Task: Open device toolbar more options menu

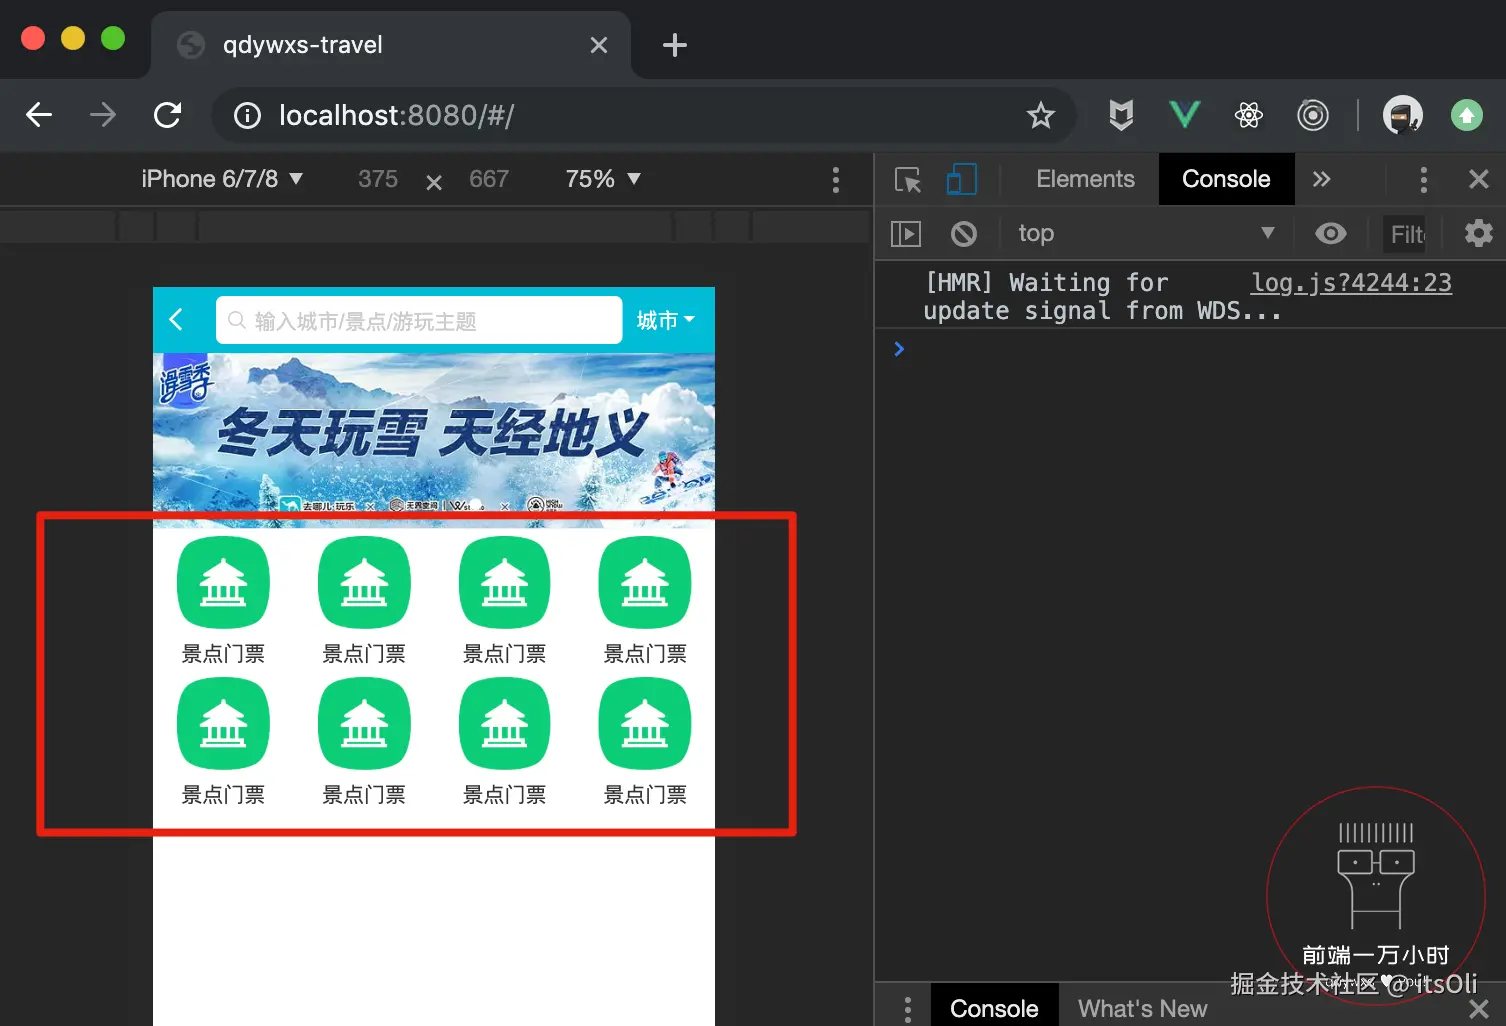Action: tap(836, 180)
